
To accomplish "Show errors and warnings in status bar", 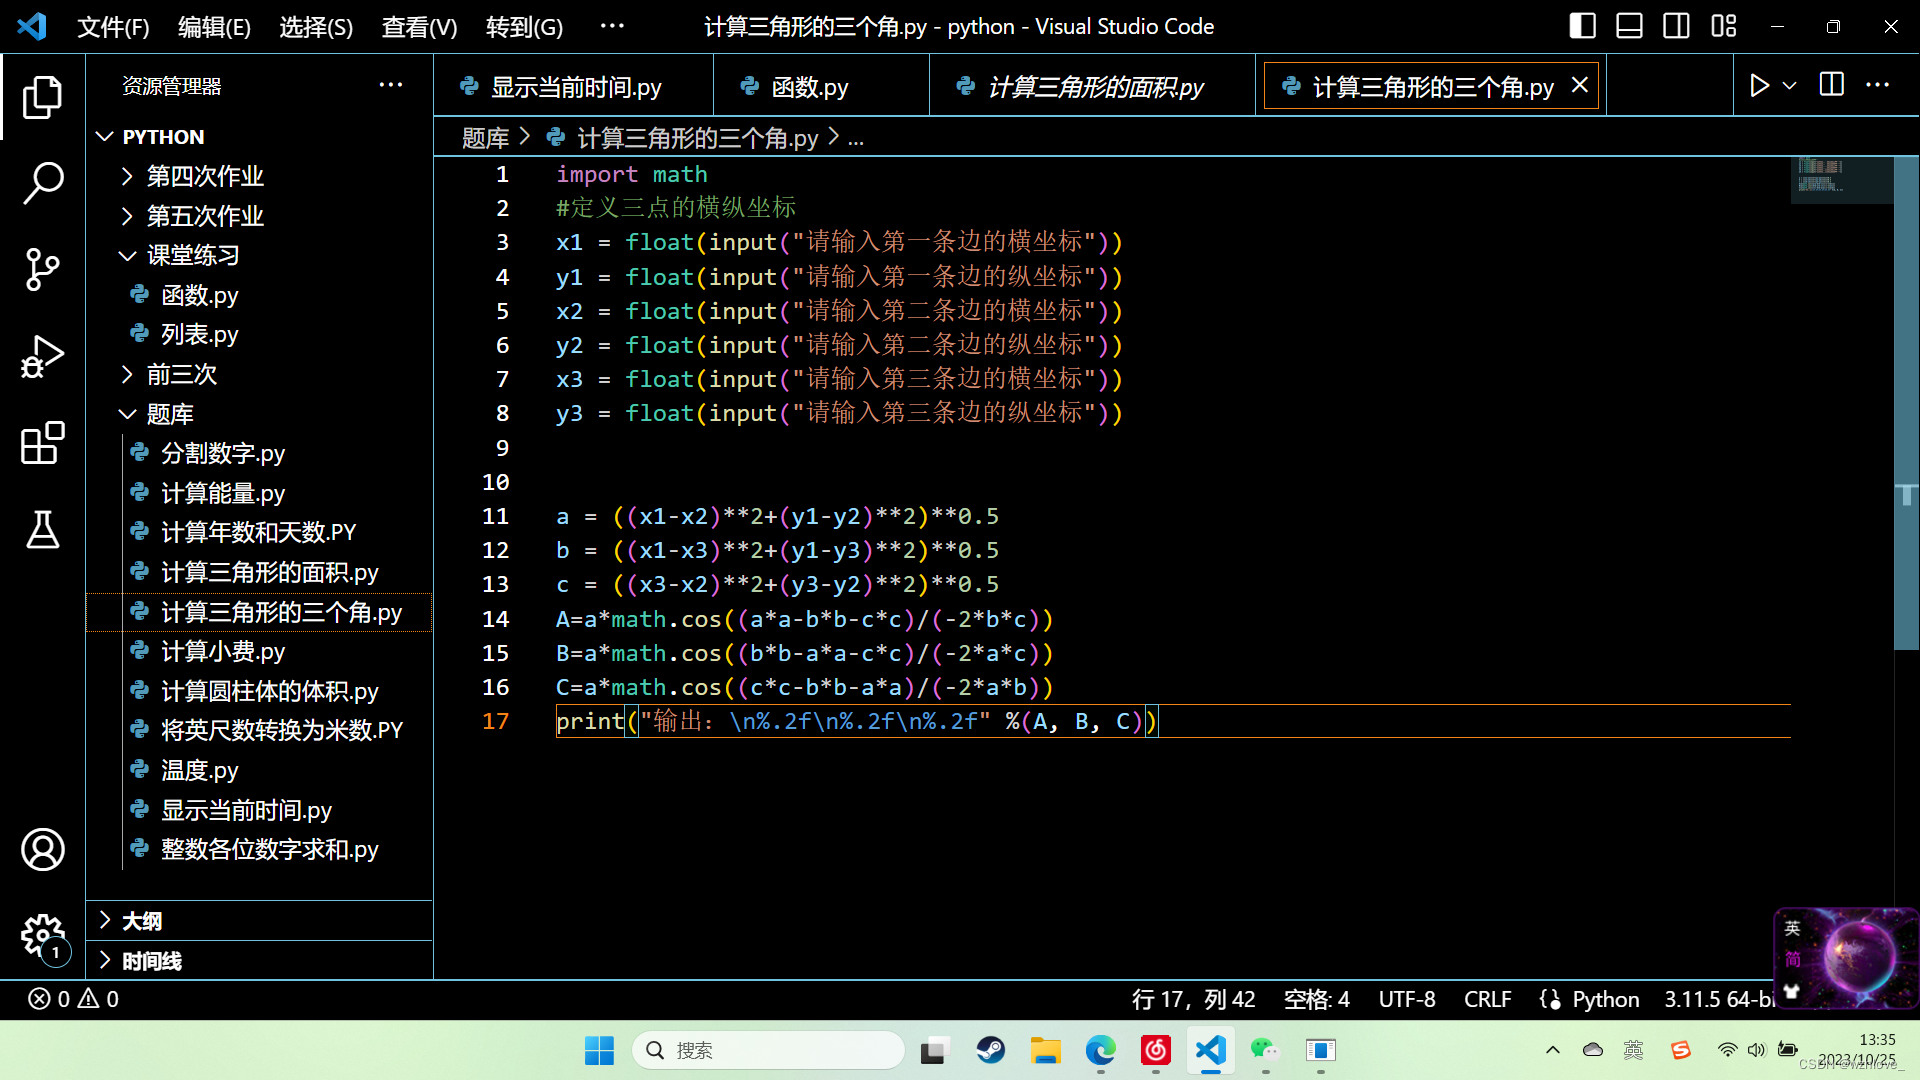I will pos(74,999).
